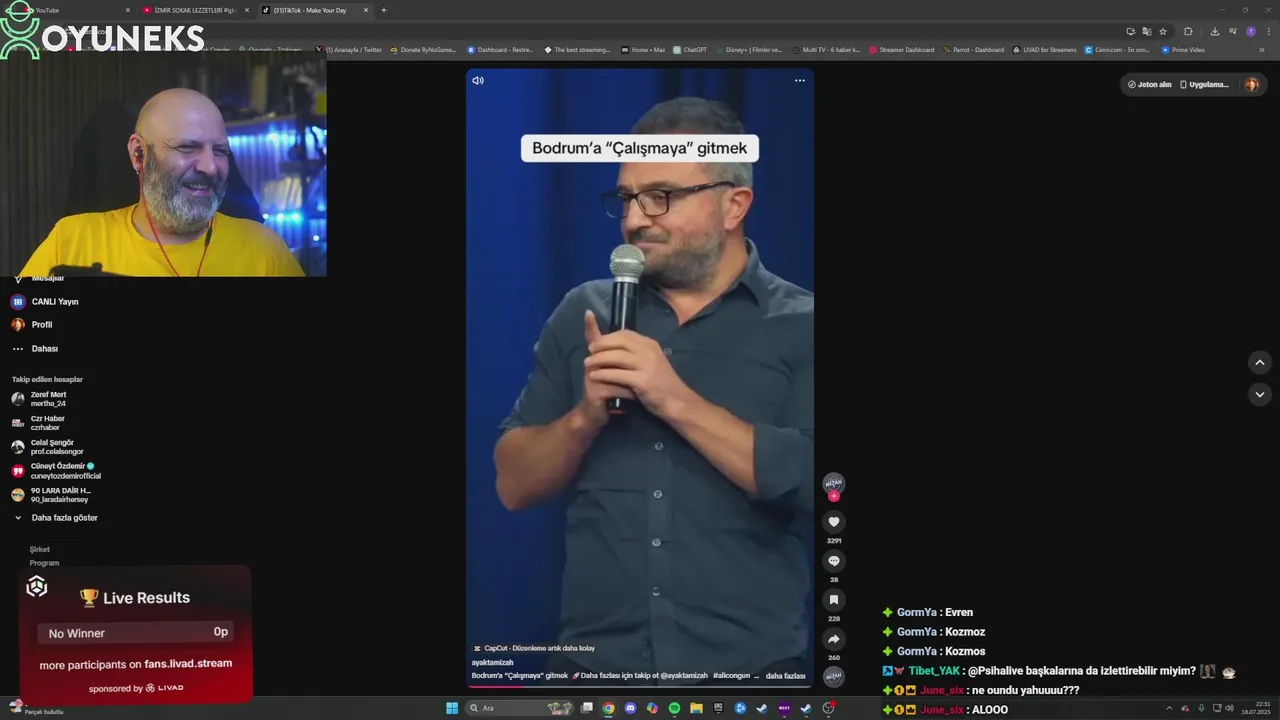Open followed account 90 LARA DAİR H...
1280x720 pixels.
click(50, 495)
